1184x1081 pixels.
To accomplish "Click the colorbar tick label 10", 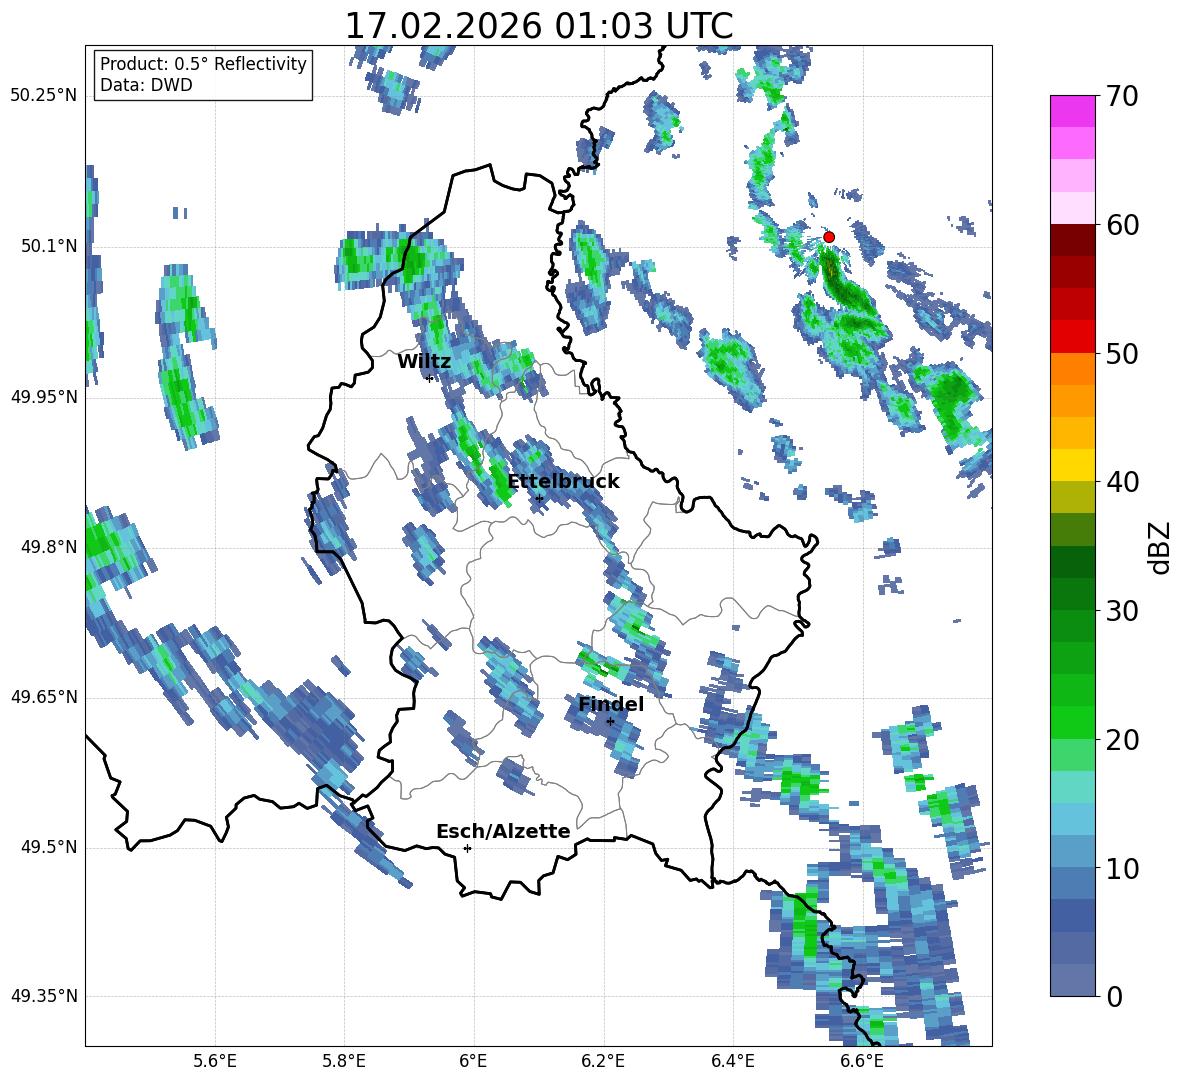I will pos(1122,868).
